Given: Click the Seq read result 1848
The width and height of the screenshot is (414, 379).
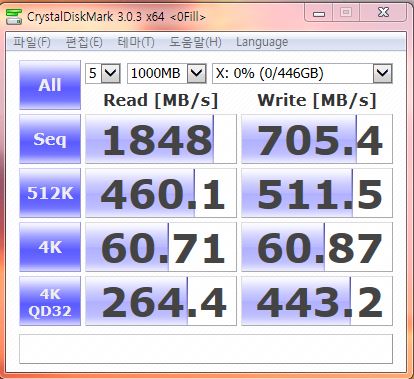Looking at the screenshot, I should [161, 139].
